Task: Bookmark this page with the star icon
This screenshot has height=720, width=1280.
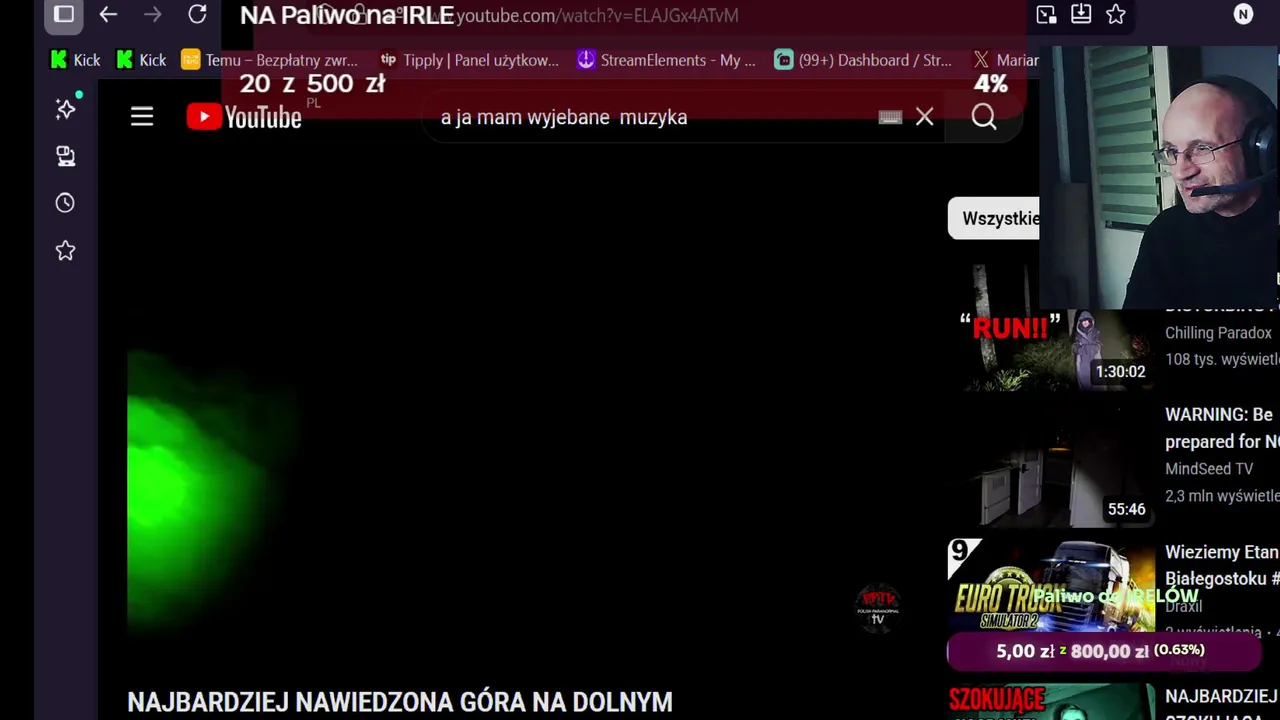Action: tap(1116, 14)
